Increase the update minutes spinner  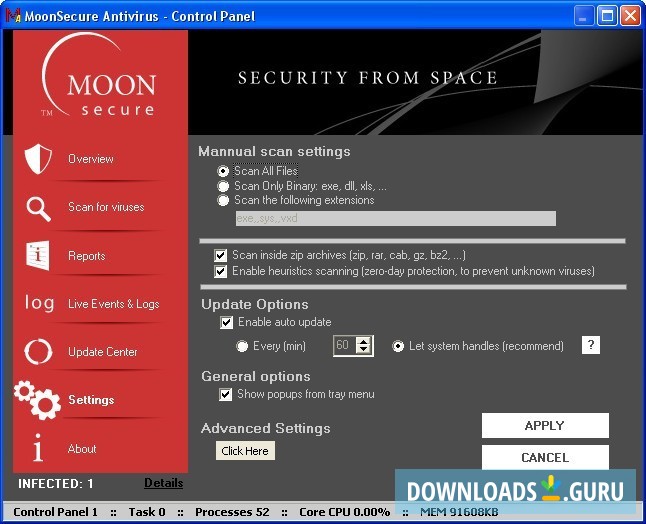363,341
